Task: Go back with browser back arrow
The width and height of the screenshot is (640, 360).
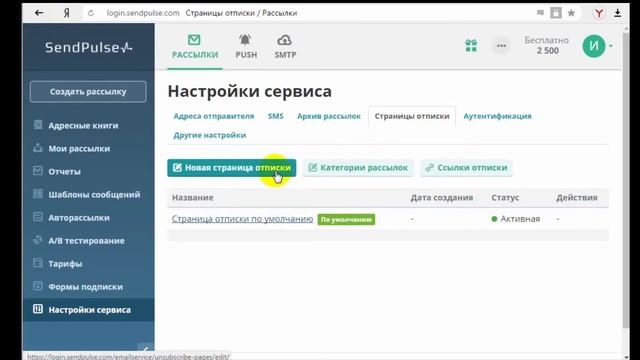Action: pos(39,13)
